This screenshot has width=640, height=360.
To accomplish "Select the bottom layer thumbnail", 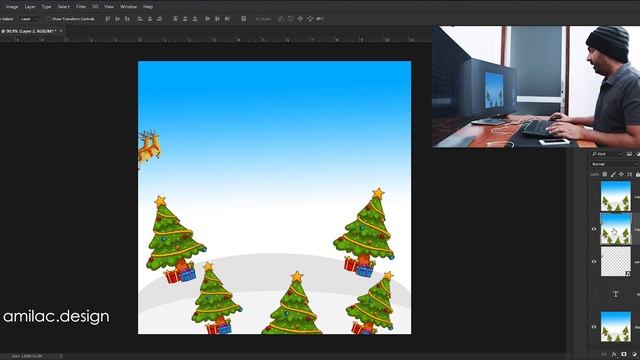I will tap(616, 327).
